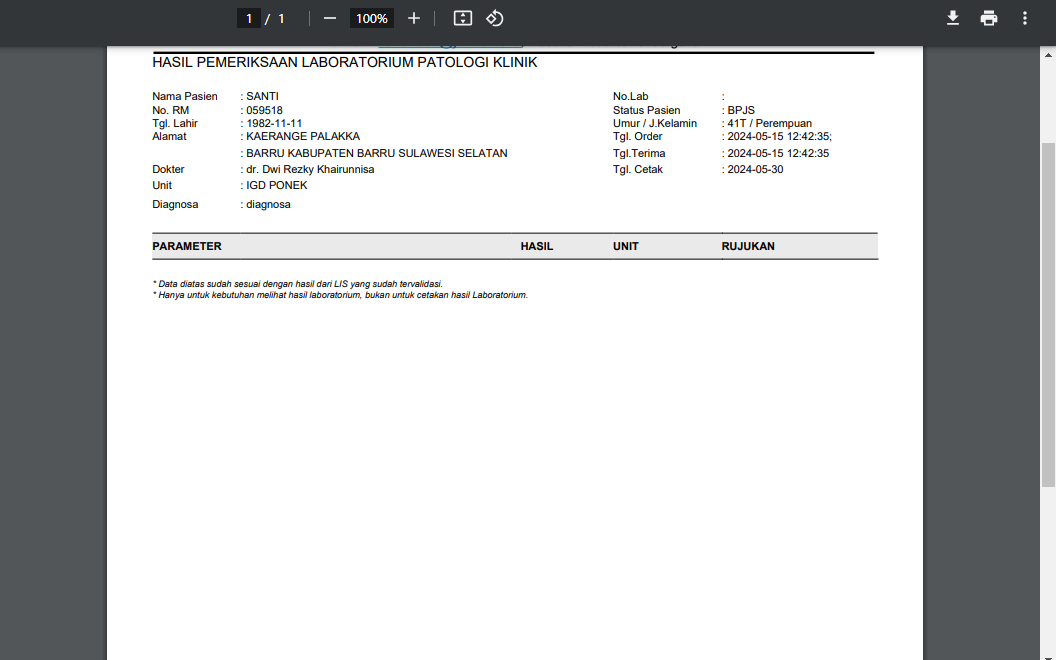Click the patient name SANTI

262,96
